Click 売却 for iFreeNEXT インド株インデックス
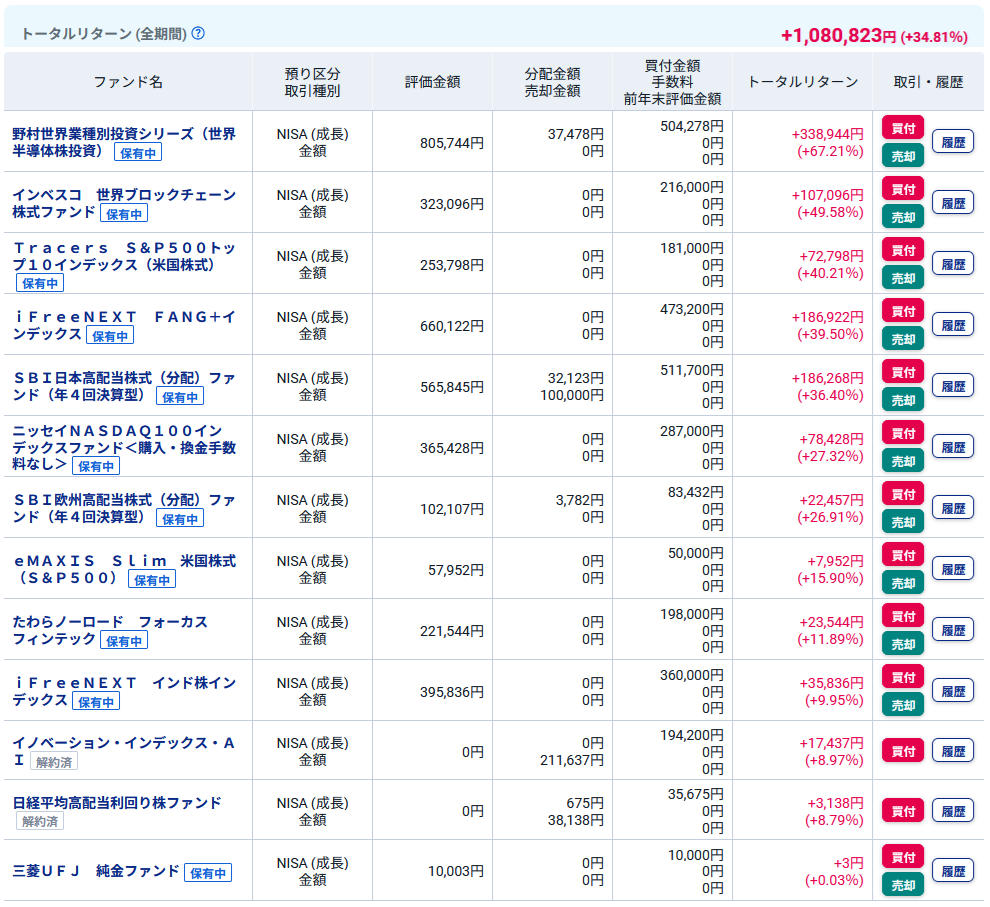 tap(903, 705)
